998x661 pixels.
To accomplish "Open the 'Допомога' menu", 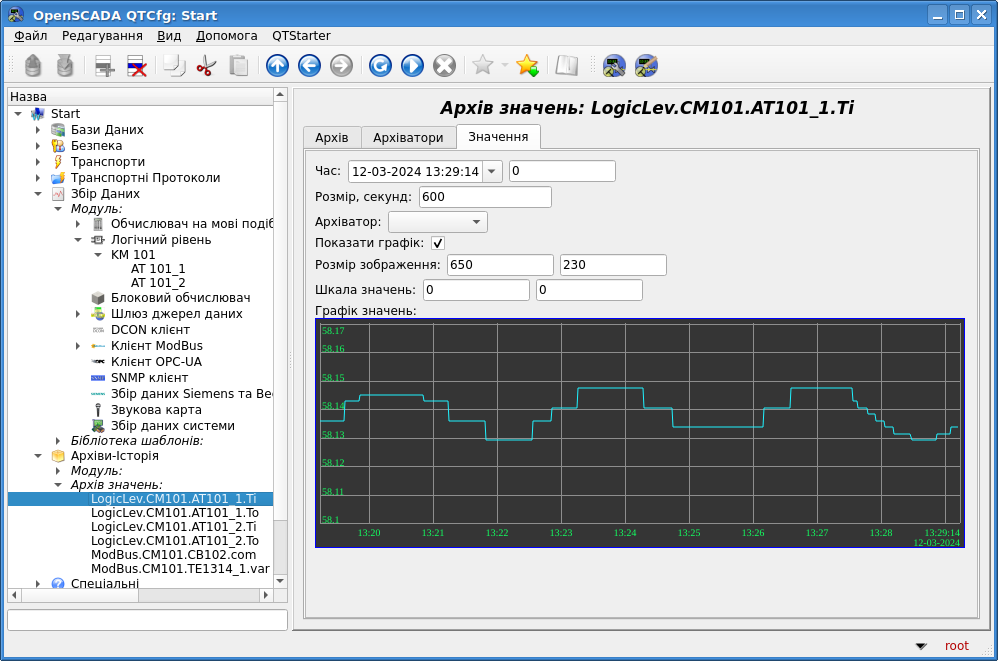I will point(227,35).
